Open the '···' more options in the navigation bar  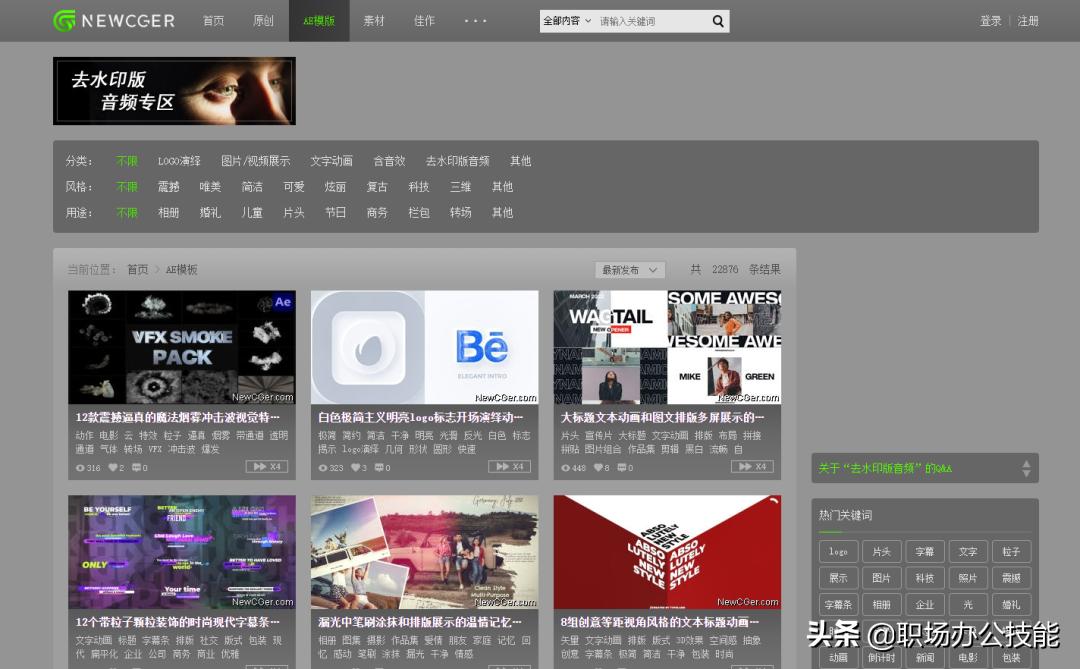475,20
